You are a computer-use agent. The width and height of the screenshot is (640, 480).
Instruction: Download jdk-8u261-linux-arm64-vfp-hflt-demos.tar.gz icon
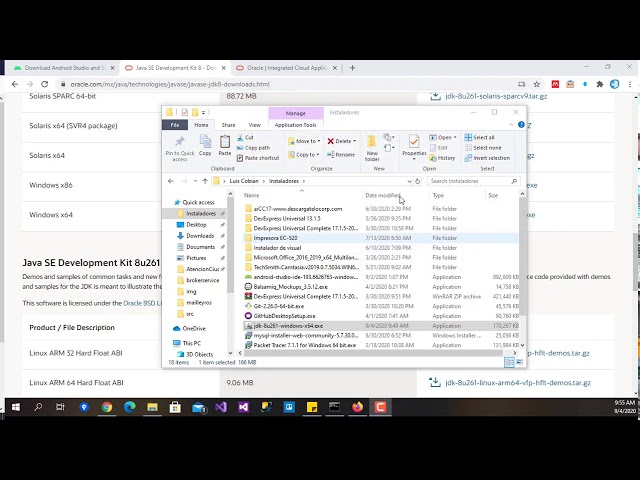pos(435,382)
